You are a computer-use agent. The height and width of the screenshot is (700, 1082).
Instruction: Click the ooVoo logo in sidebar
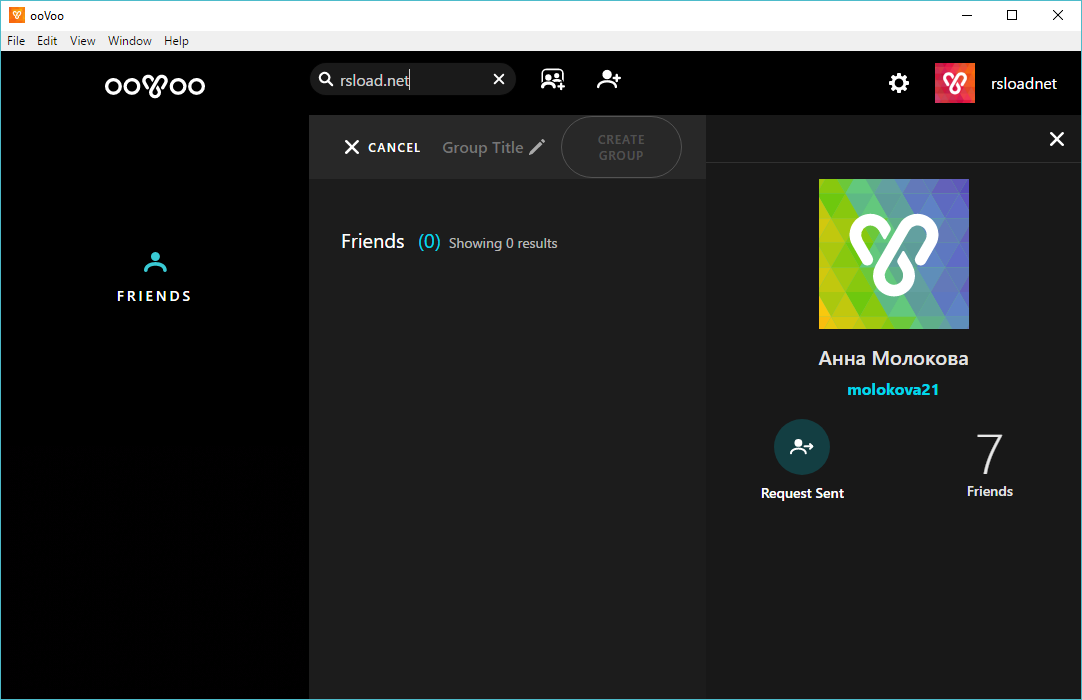coord(155,86)
